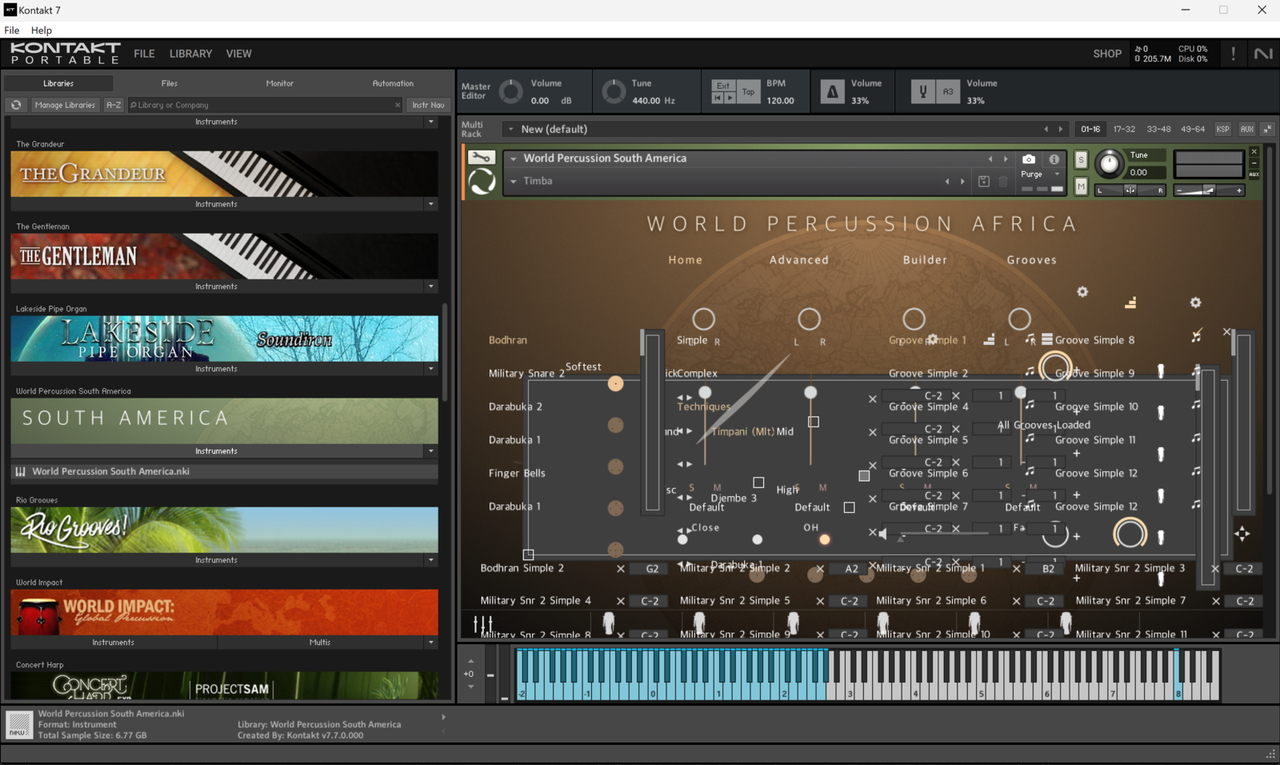Click the instrument Tune knob

(1109, 163)
